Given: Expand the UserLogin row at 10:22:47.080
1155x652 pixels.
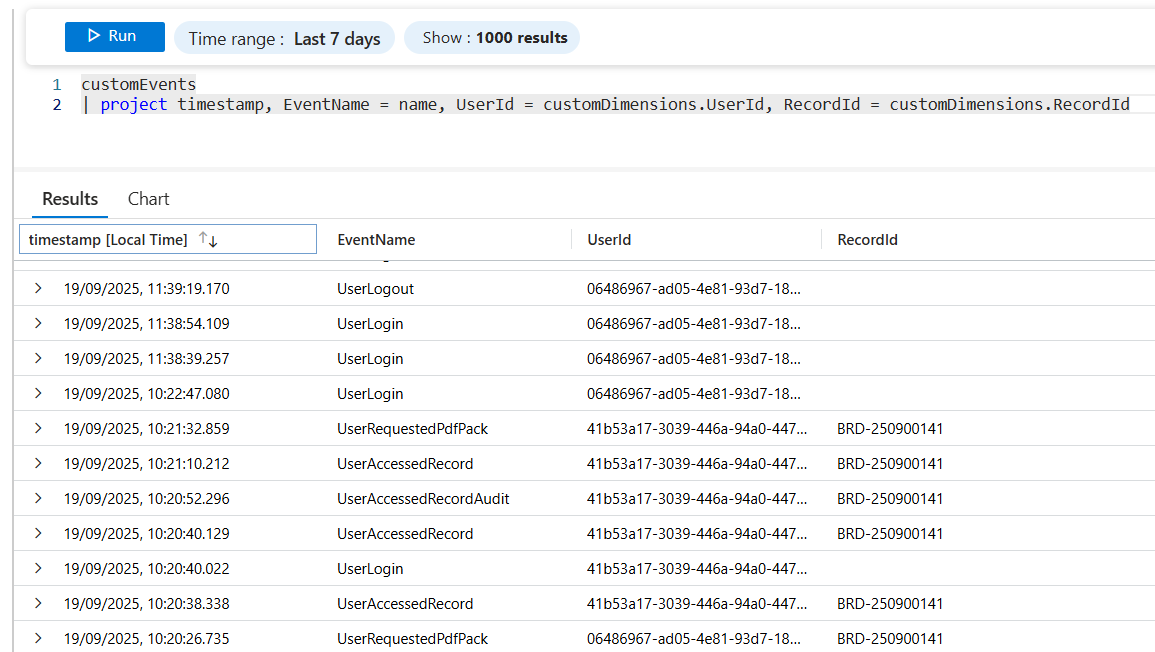Looking at the screenshot, I should pyautogui.click(x=38, y=394).
